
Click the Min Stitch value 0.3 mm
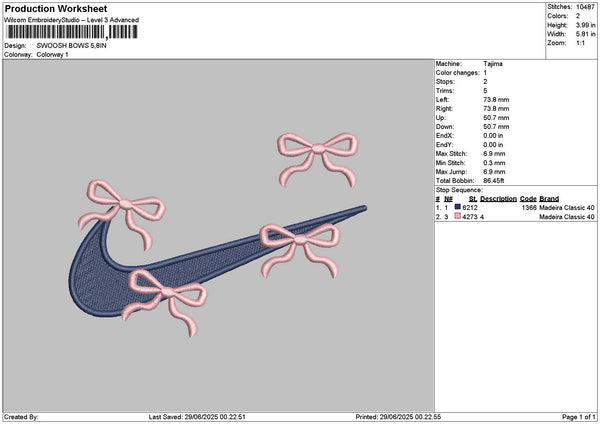coord(494,163)
